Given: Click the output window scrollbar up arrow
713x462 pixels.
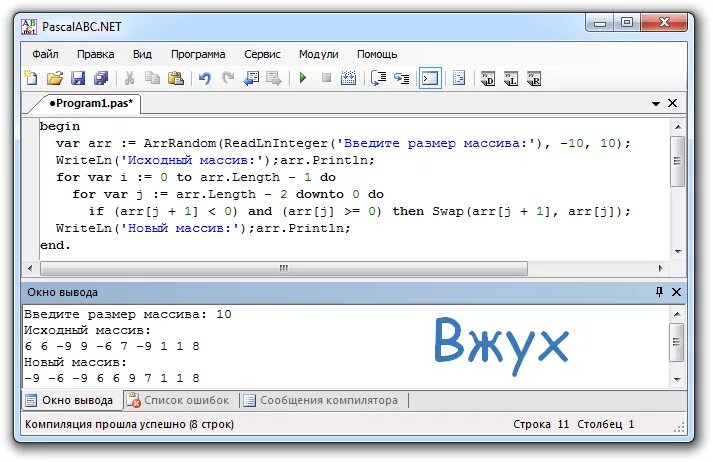Looking at the screenshot, I should click(x=677, y=314).
